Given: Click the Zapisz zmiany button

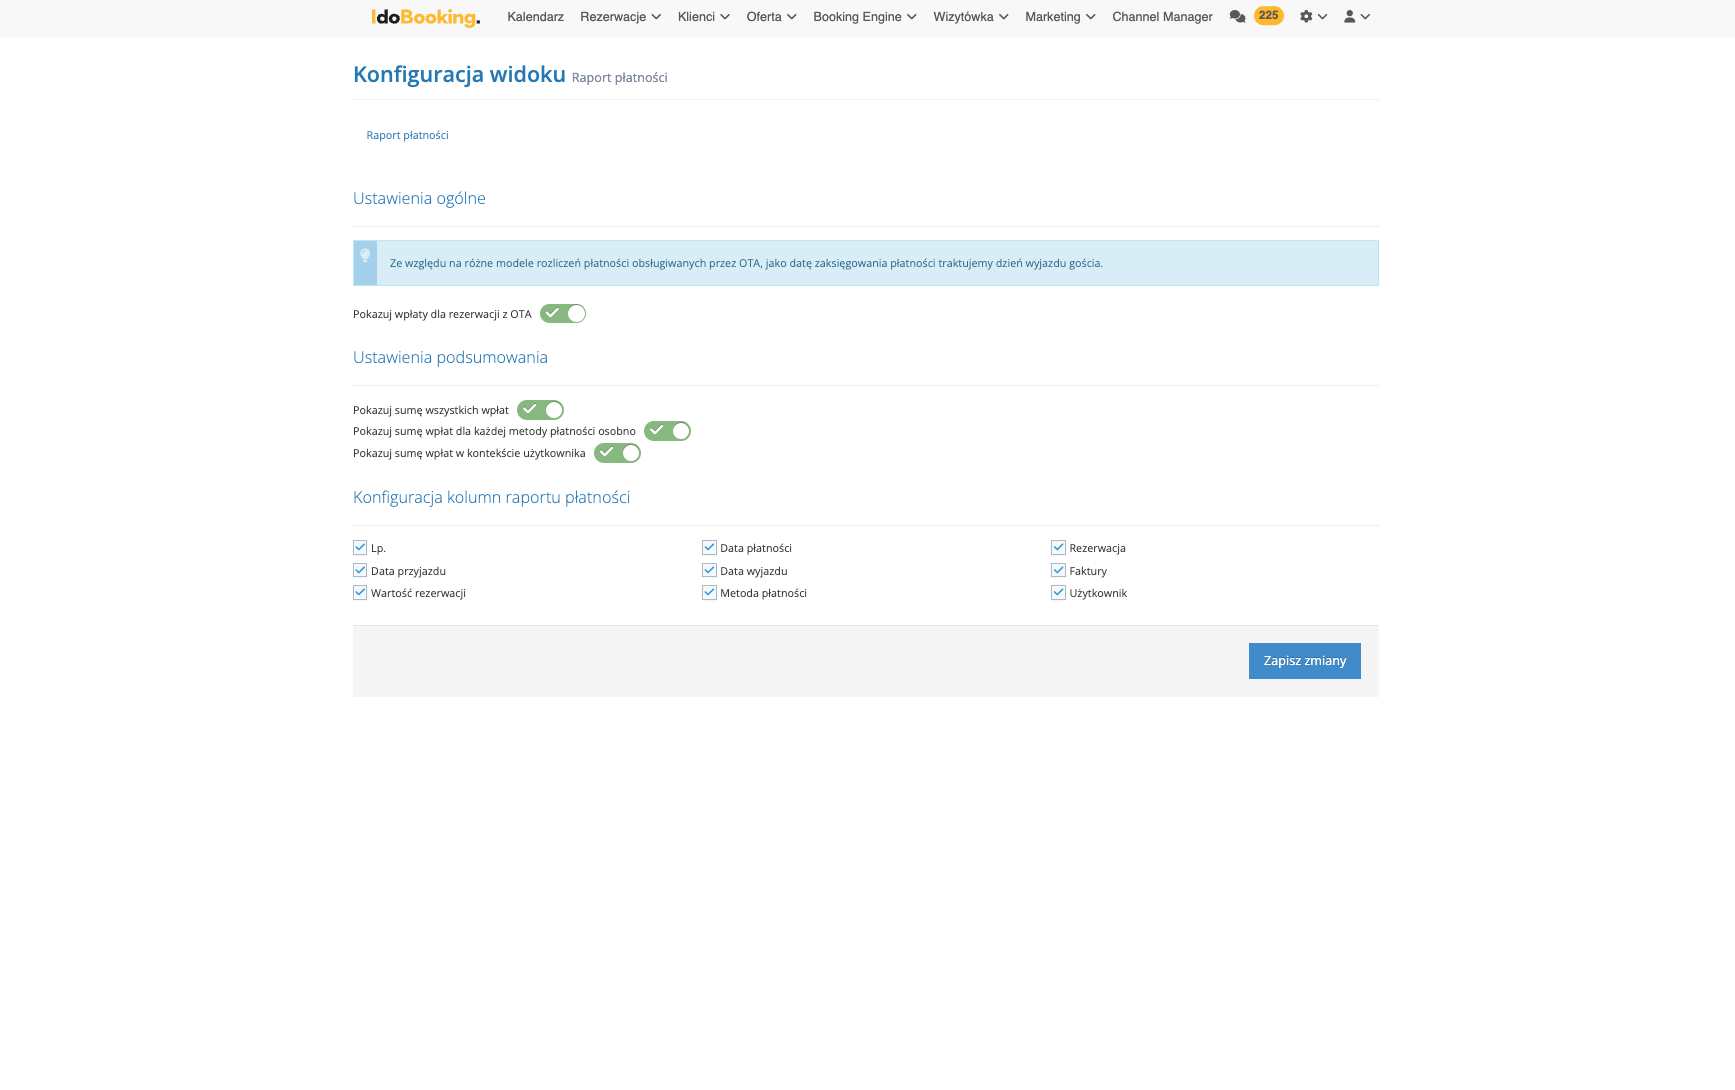Looking at the screenshot, I should click(x=1304, y=661).
